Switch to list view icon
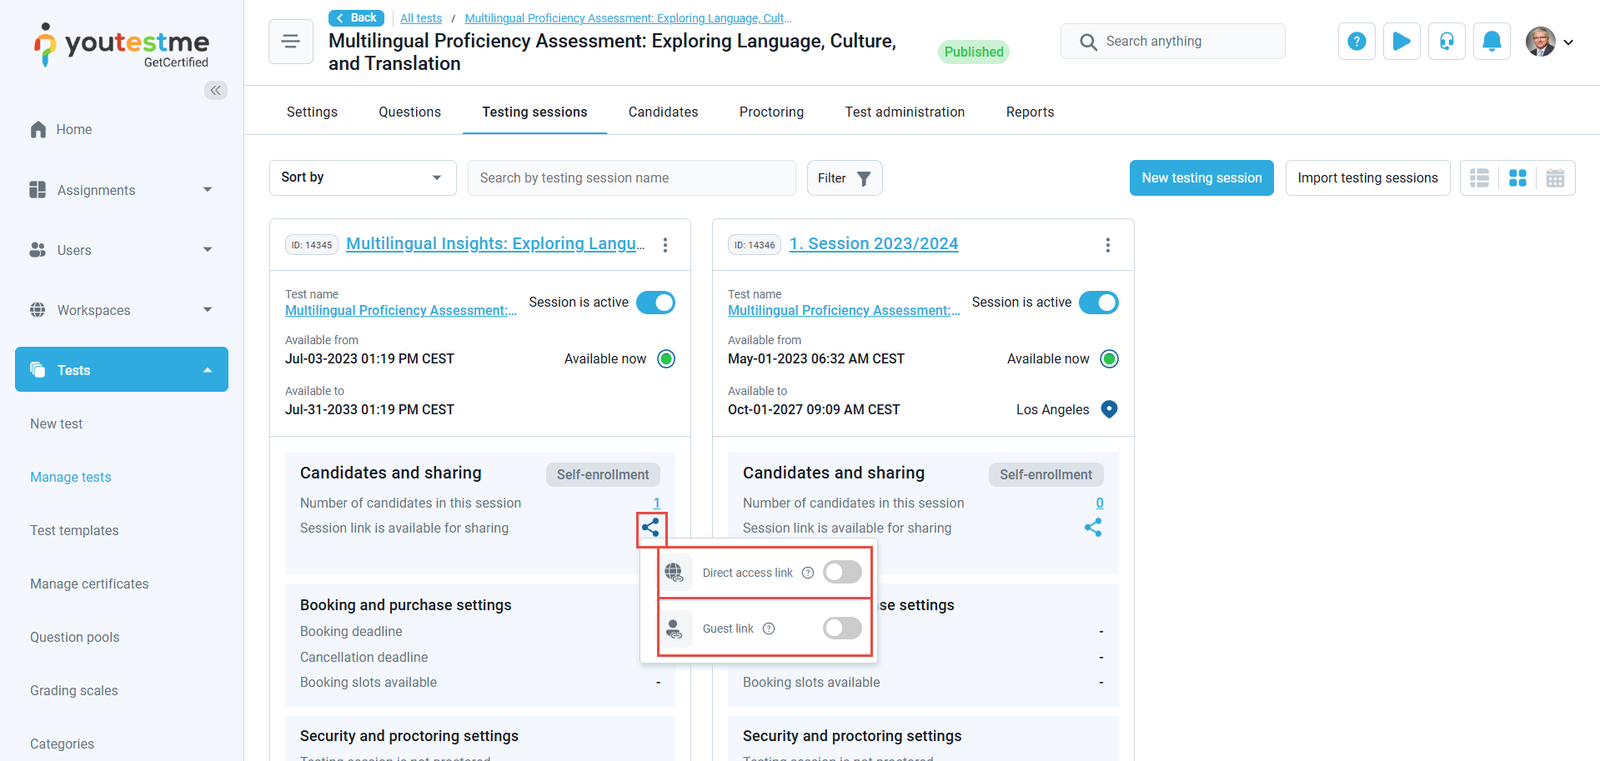This screenshot has width=1600, height=761. point(1479,178)
